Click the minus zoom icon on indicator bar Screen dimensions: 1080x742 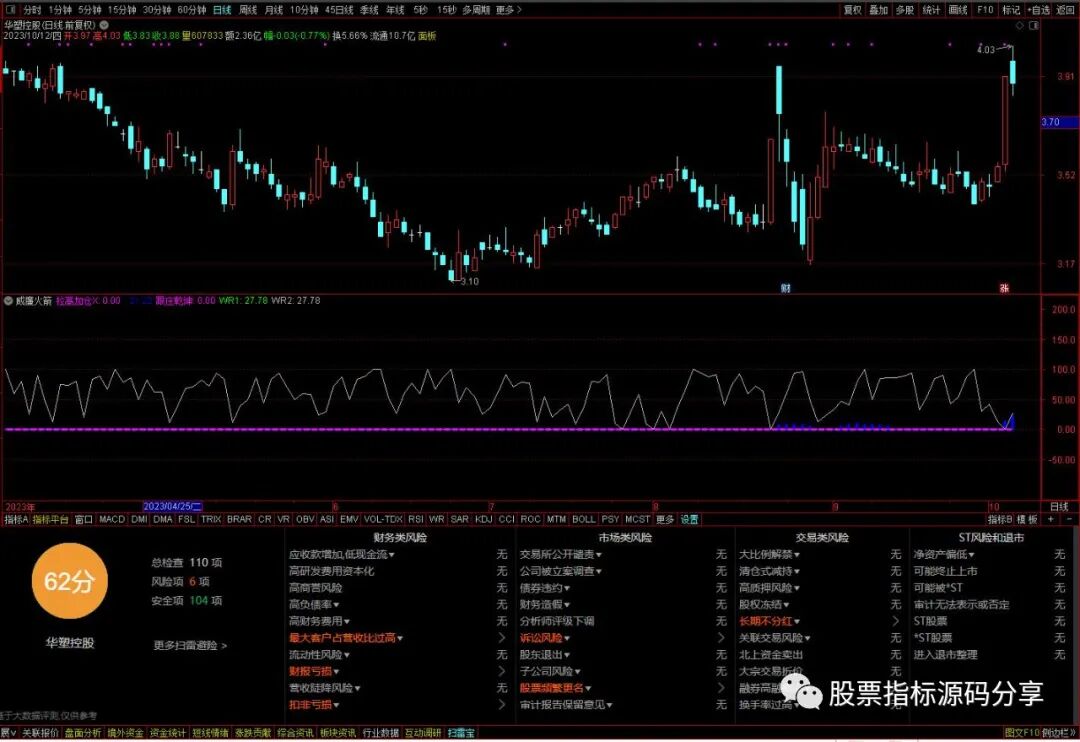click(1069, 519)
